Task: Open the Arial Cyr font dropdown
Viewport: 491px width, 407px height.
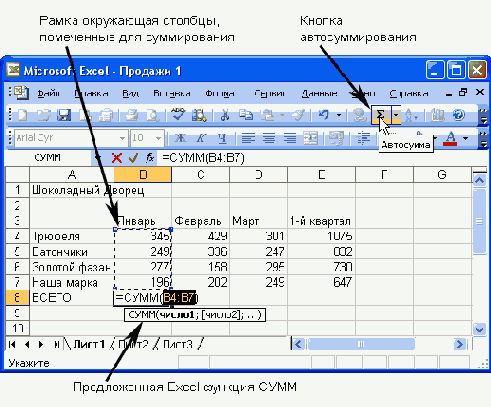Action: click(x=122, y=138)
